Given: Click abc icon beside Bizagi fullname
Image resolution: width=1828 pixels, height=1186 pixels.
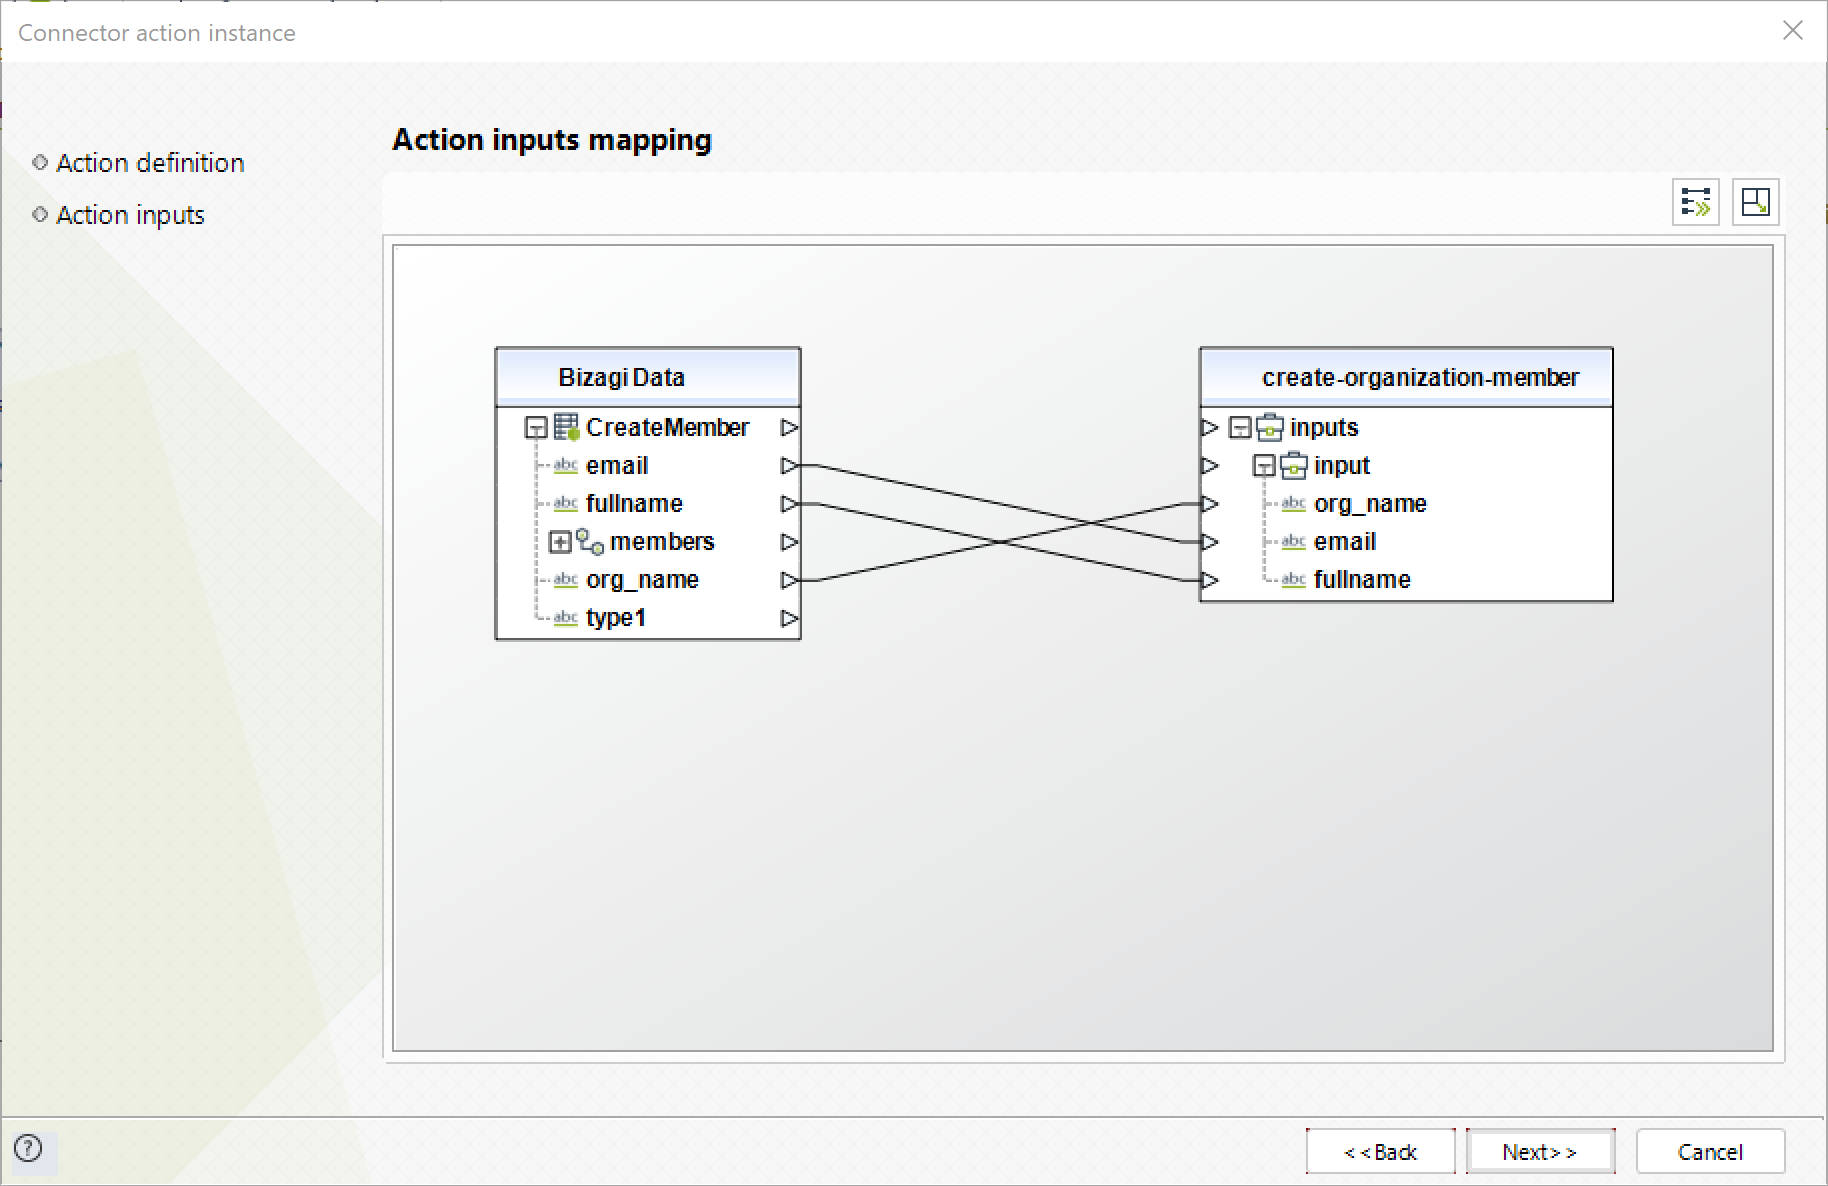Looking at the screenshot, I should coord(566,504).
